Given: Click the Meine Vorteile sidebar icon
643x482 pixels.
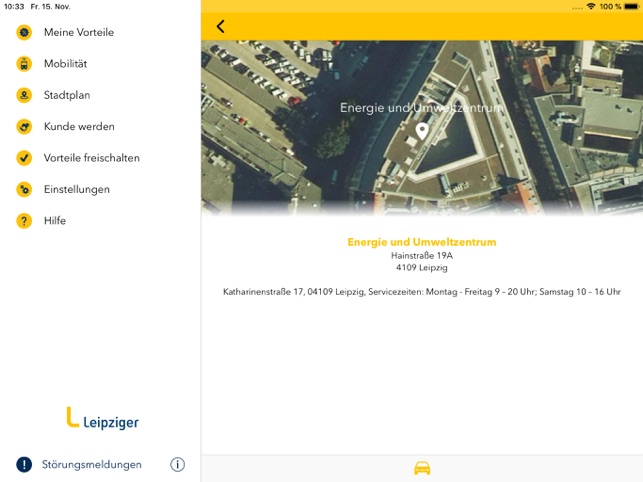Looking at the screenshot, I should point(24,32).
